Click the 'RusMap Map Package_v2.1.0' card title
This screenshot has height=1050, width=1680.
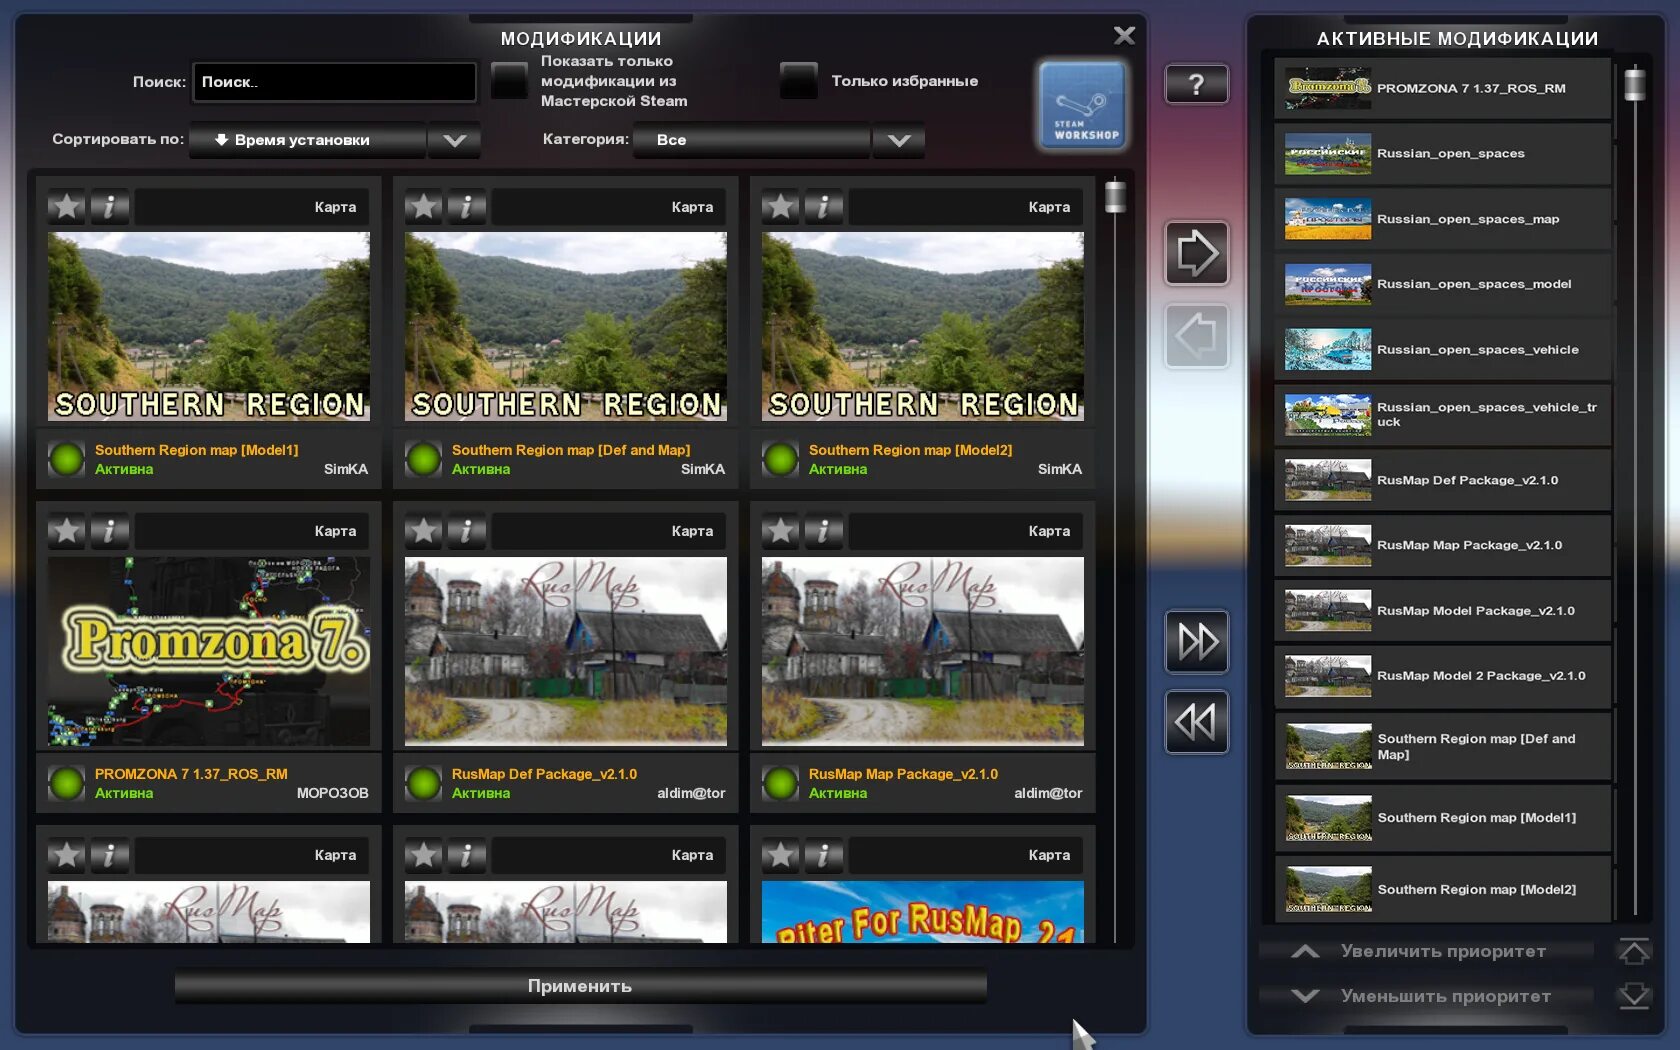click(x=903, y=774)
